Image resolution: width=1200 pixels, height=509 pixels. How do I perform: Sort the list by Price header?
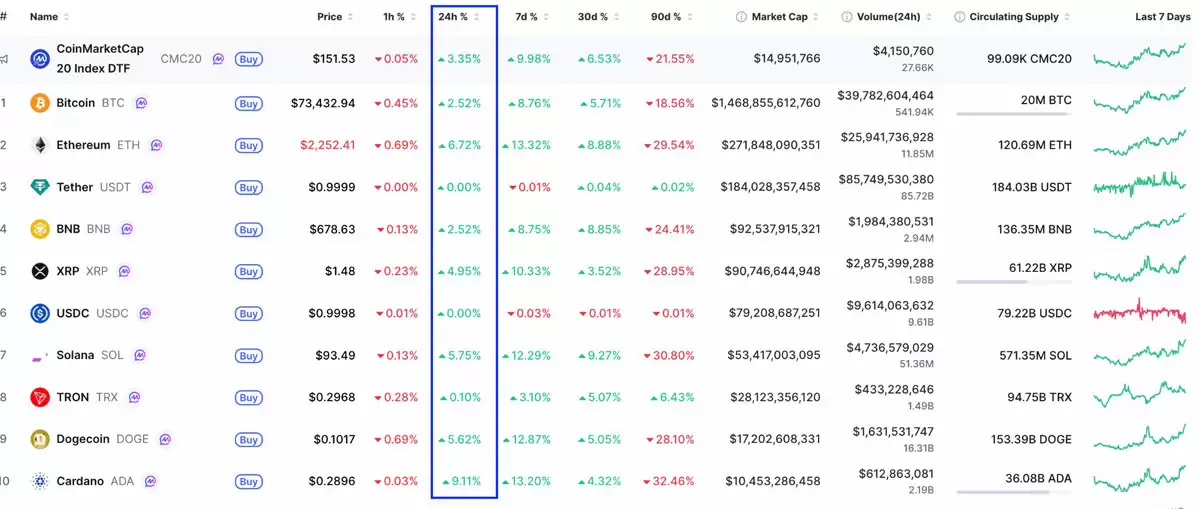coord(330,17)
